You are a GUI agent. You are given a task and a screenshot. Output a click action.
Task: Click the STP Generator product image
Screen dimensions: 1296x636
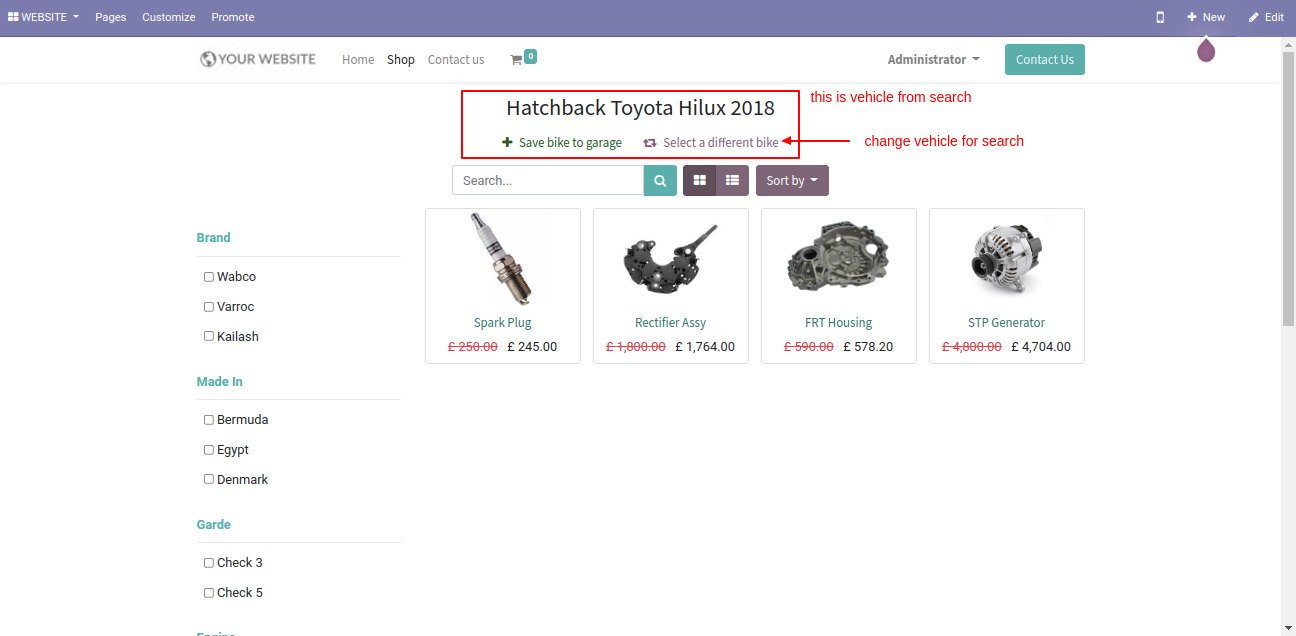click(x=1007, y=260)
